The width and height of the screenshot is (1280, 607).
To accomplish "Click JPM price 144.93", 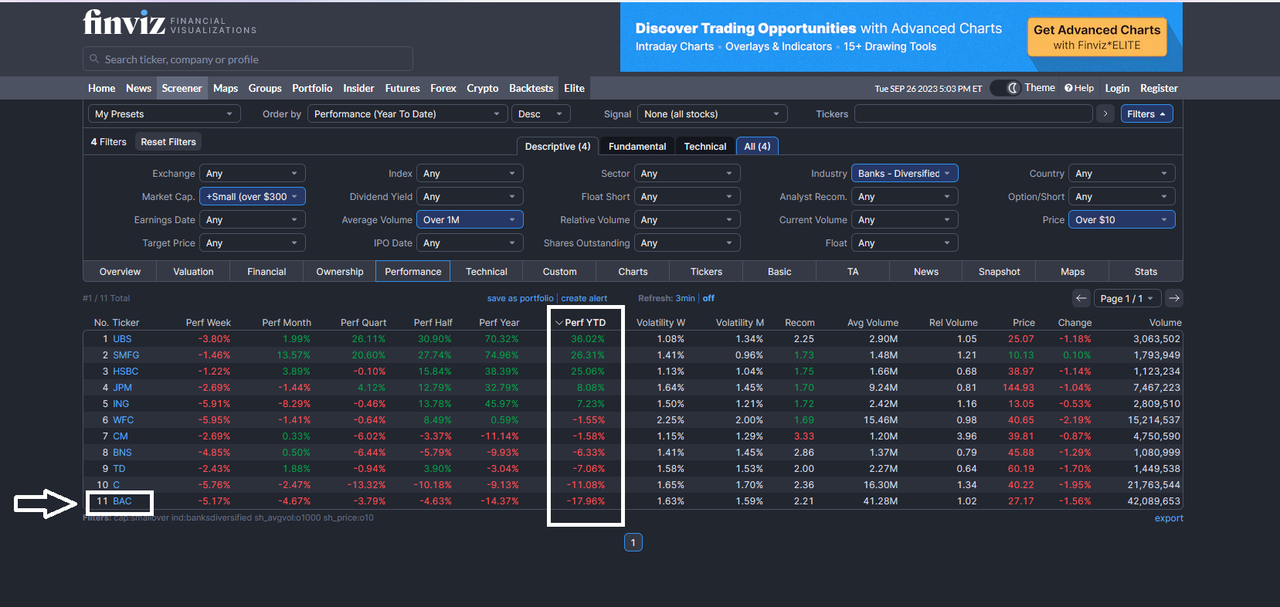I will tap(1018, 387).
